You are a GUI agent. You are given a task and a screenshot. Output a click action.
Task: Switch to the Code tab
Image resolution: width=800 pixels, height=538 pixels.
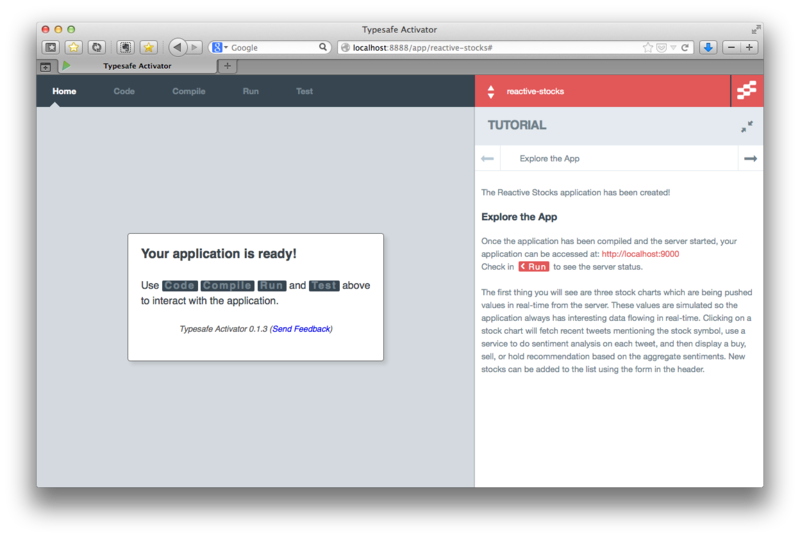coord(124,91)
